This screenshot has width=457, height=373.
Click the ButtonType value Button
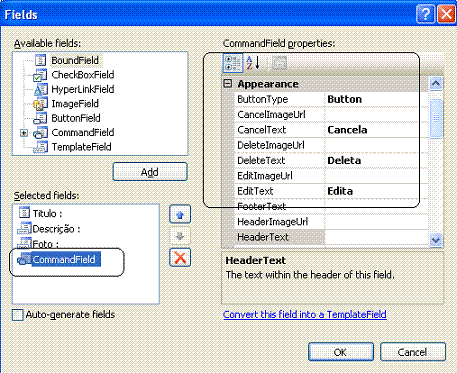pos(344,99)
